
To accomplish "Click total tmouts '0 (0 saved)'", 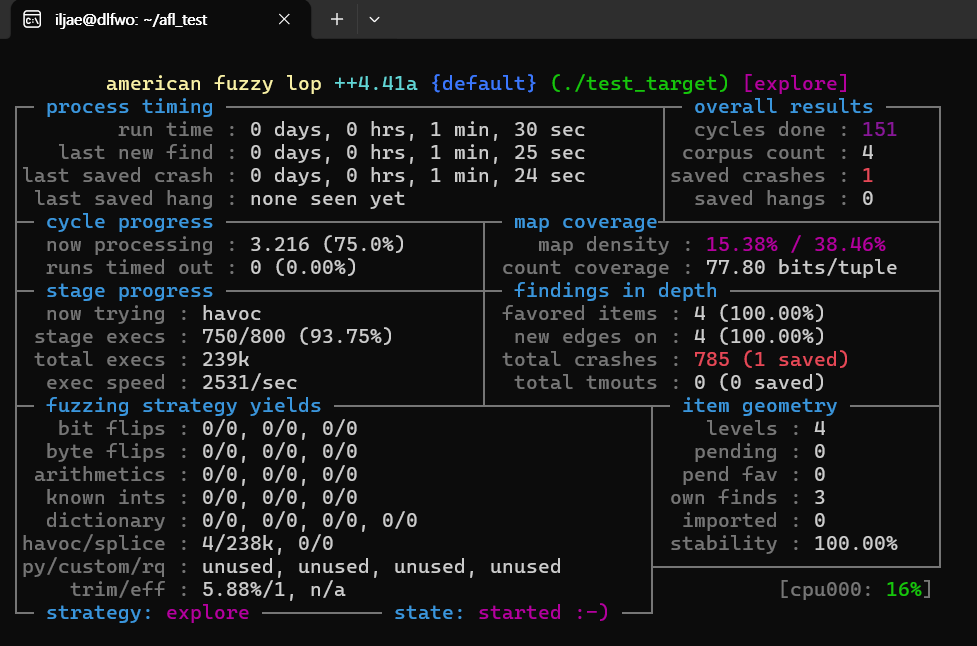I will click(760, 382).
